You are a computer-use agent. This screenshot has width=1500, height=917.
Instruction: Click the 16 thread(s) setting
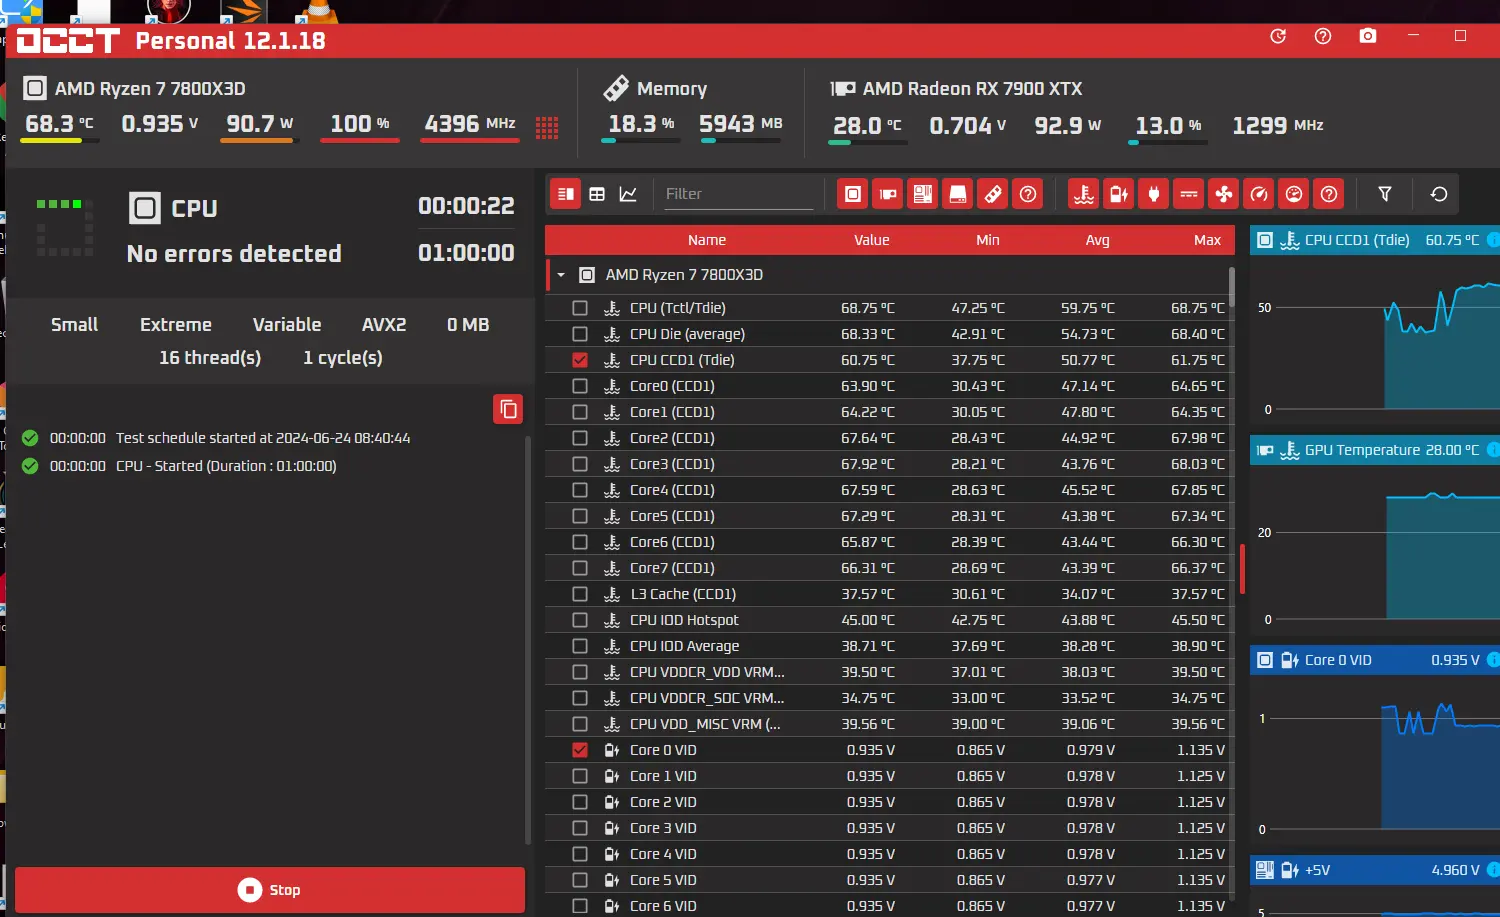tap(210, 358)
